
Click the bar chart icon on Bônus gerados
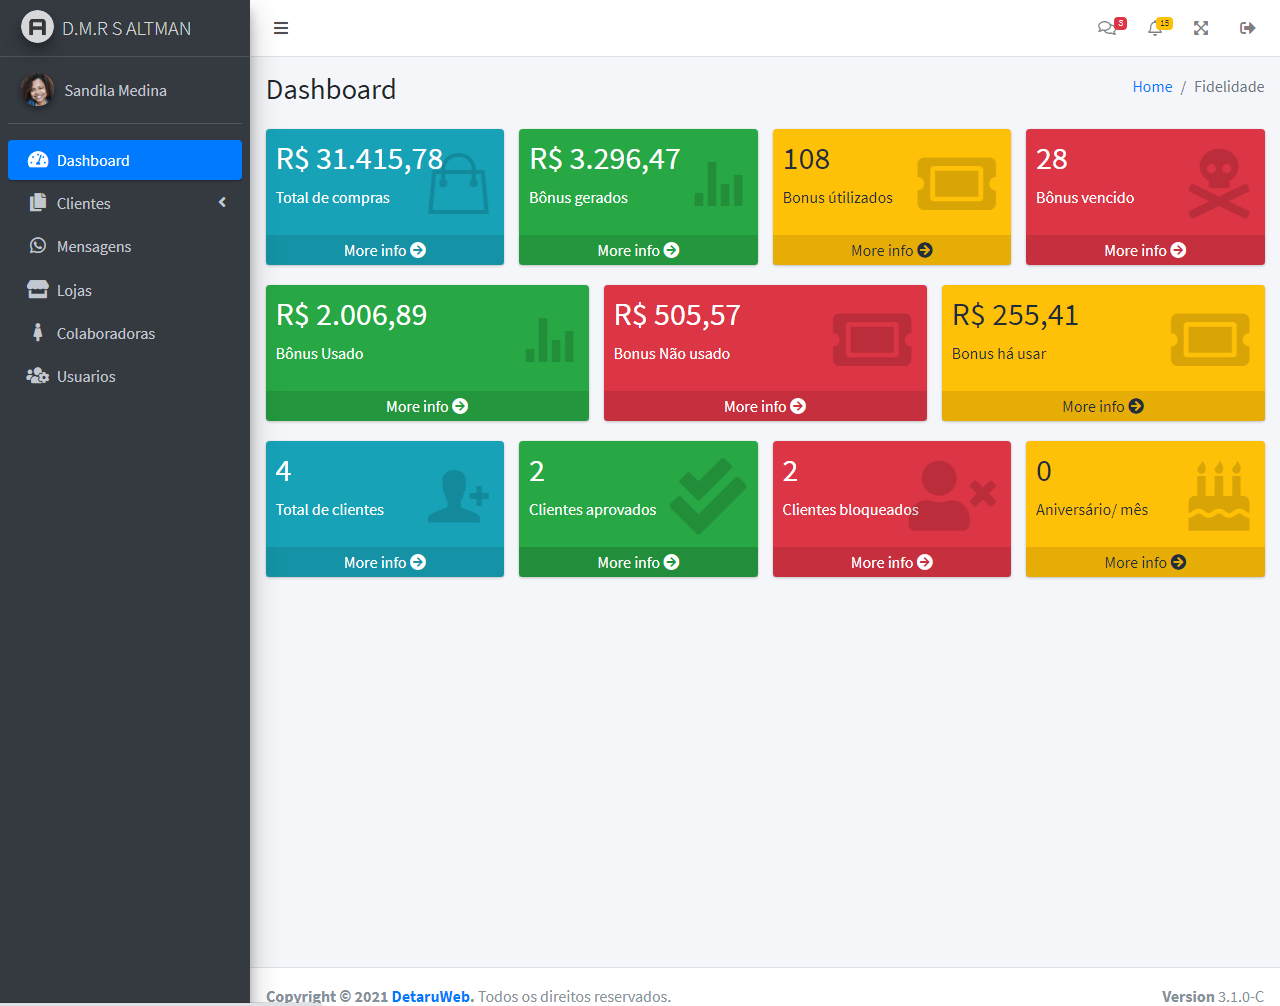coord(719,184)
